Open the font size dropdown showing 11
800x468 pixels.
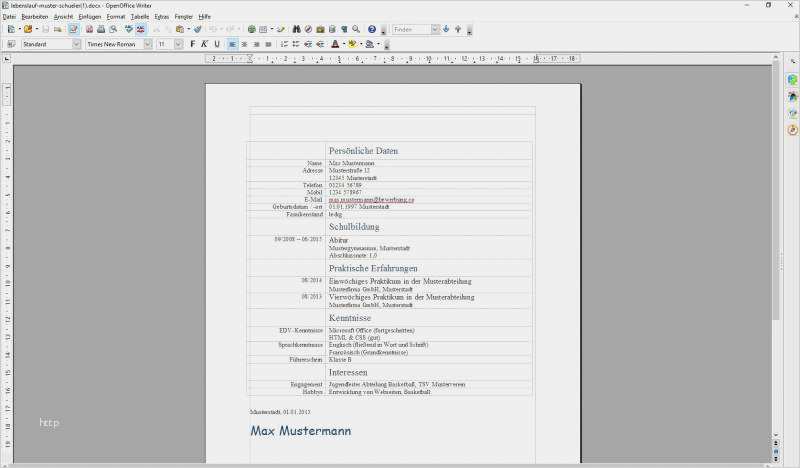[x=178, y=44]
